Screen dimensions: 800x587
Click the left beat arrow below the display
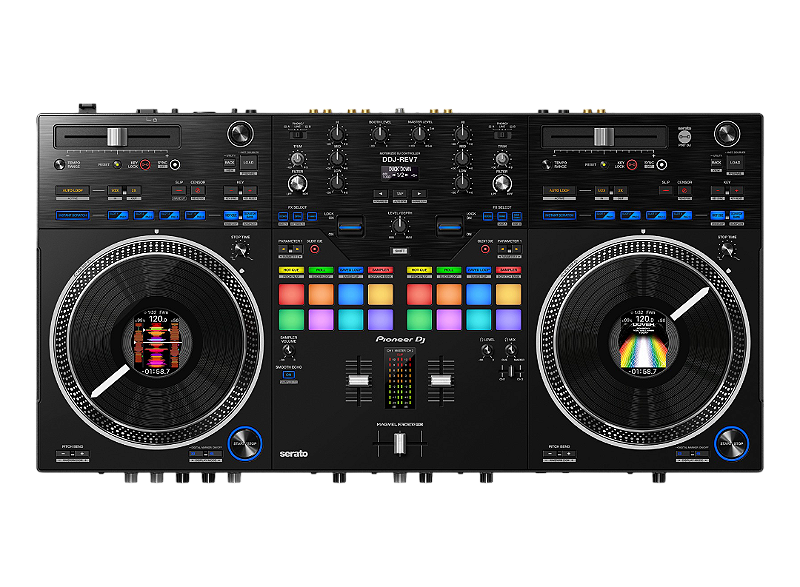380,194
